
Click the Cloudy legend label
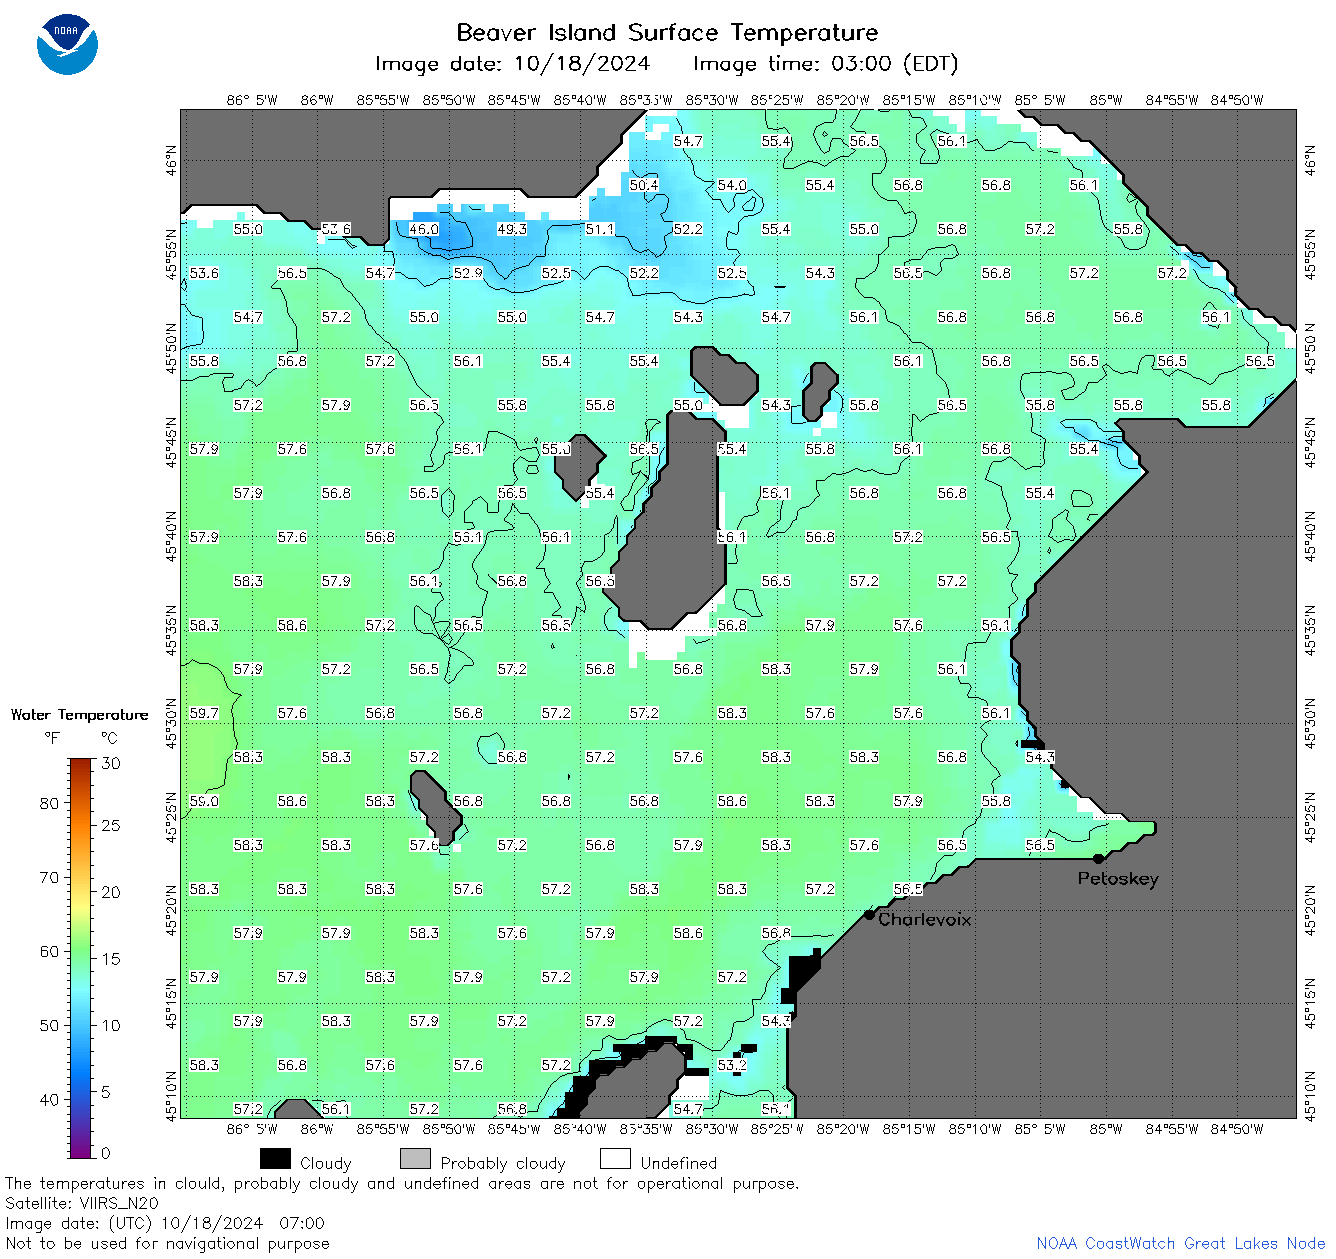pyautogui.click(x=326, y=1163)
